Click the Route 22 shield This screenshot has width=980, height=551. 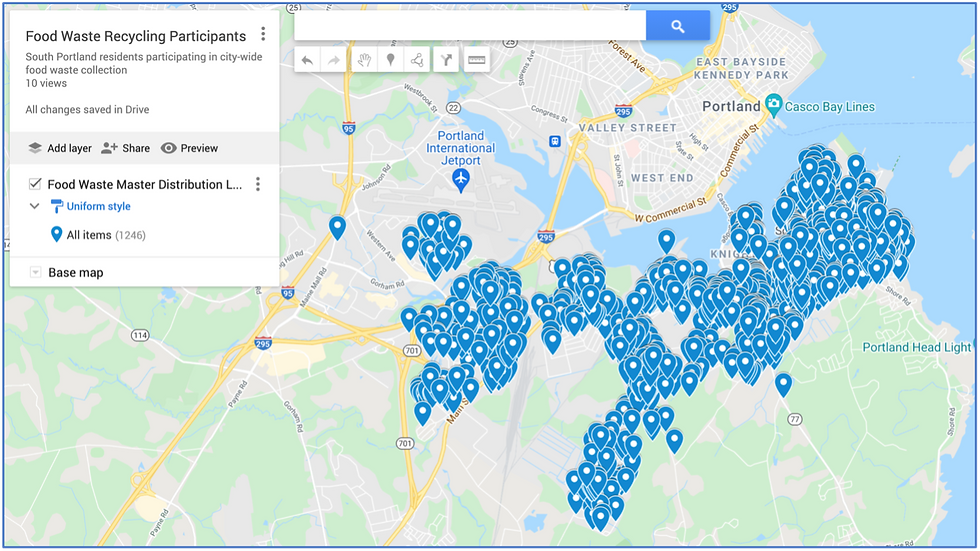click(453, 108)
